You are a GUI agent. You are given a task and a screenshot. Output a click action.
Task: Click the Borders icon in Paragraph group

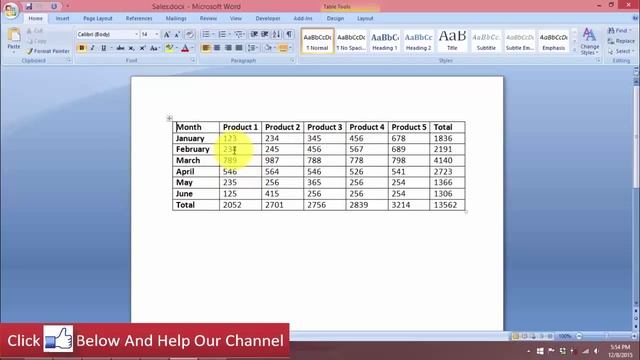[x=283, y=48]
